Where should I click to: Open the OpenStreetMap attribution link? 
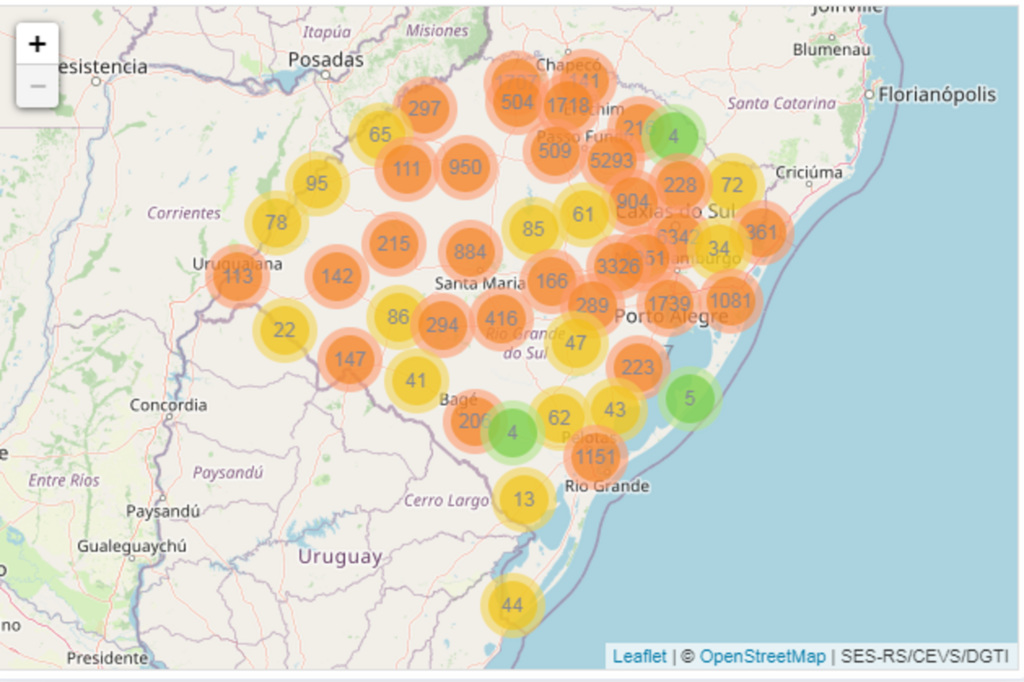click(762, 656)
